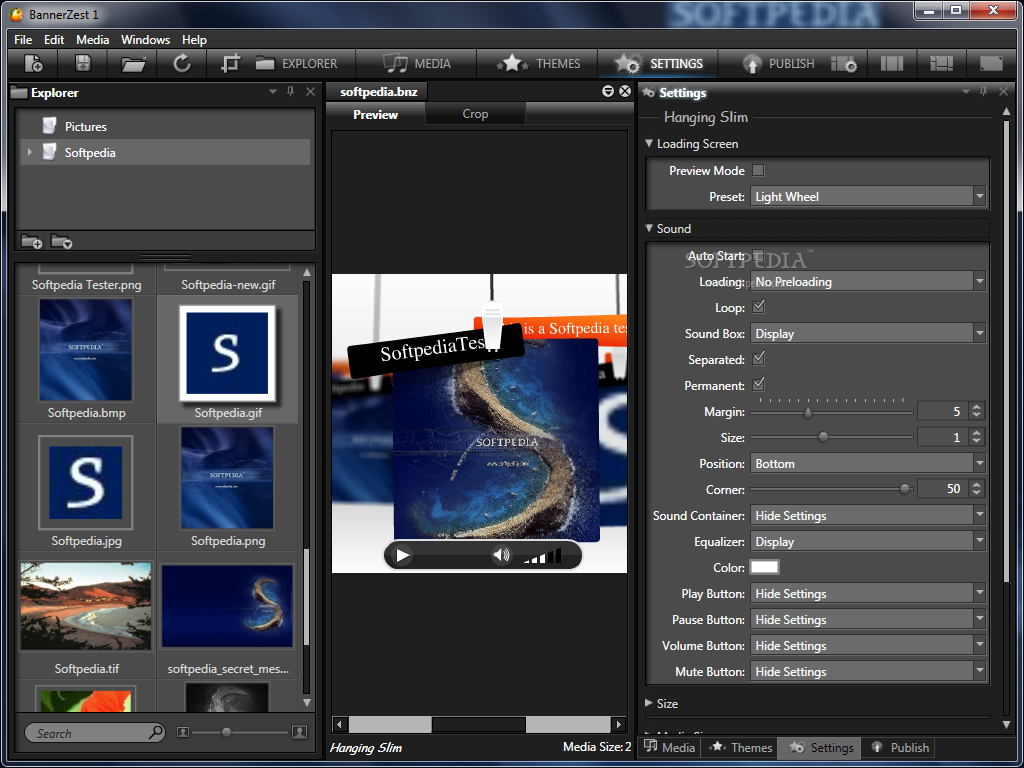Click the publish settings gear icon
This screenshot has height=768, width=1024.
click(844, 64)
